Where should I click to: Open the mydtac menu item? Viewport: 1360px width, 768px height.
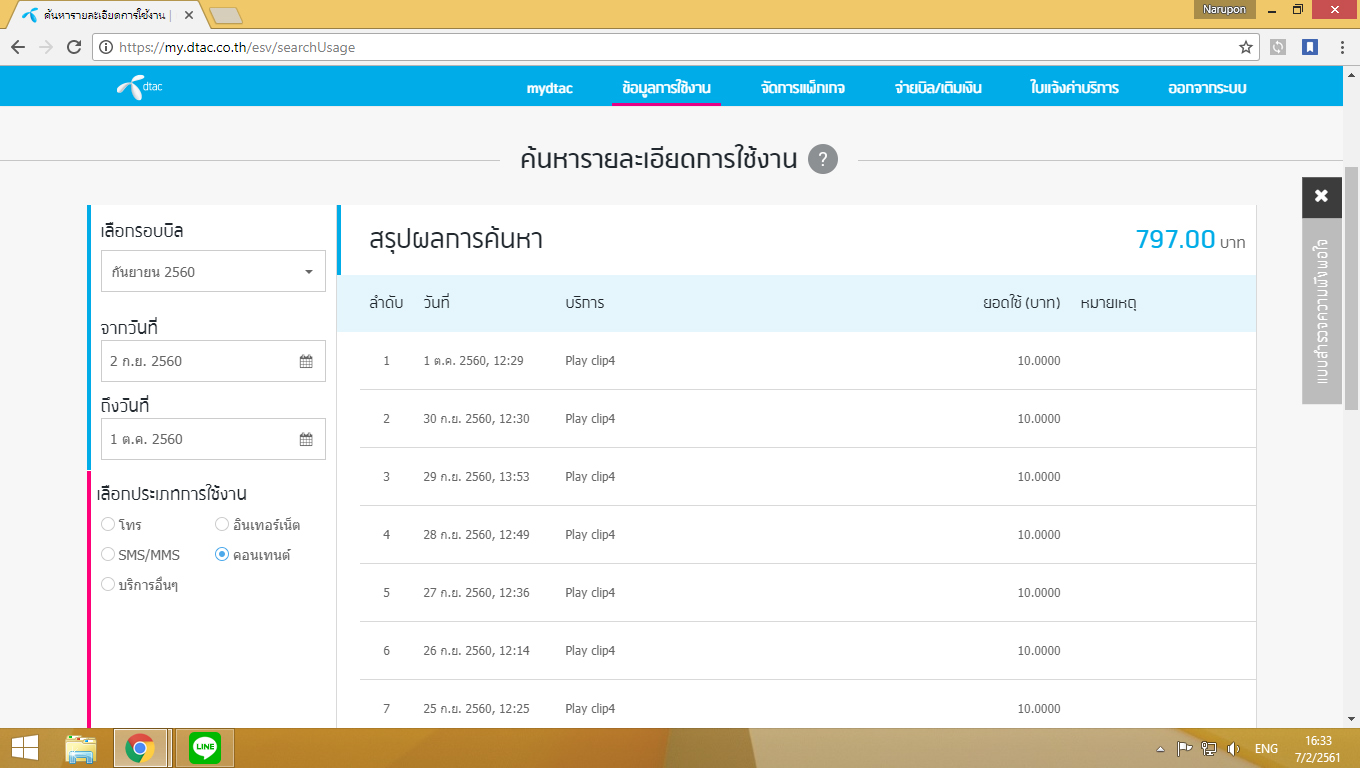[x=550, y=88]
